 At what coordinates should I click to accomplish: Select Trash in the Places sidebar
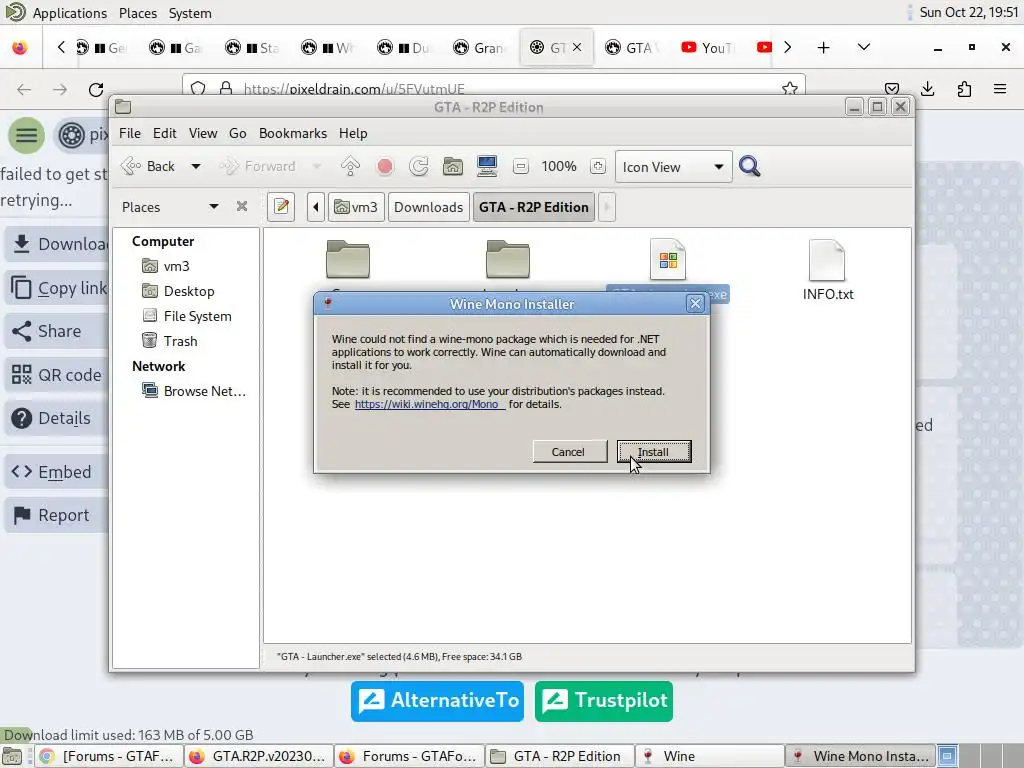click(x=180, y=341)
